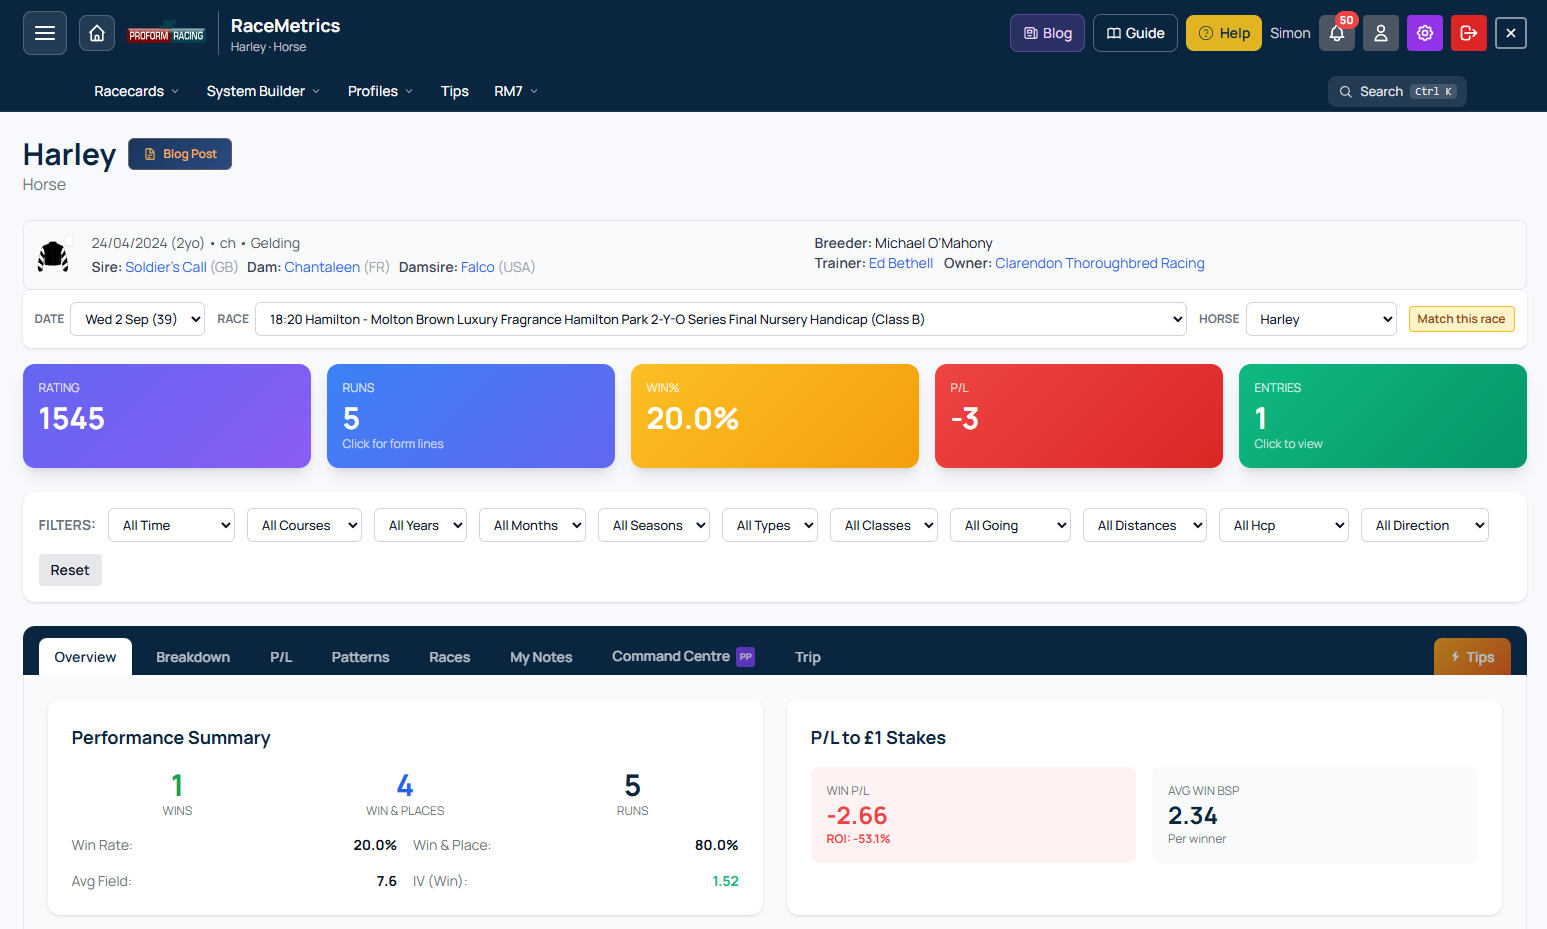The height and width of the screenshot is (929, 1547).
Task: Click Match this race button
Action: [1461, 319]
